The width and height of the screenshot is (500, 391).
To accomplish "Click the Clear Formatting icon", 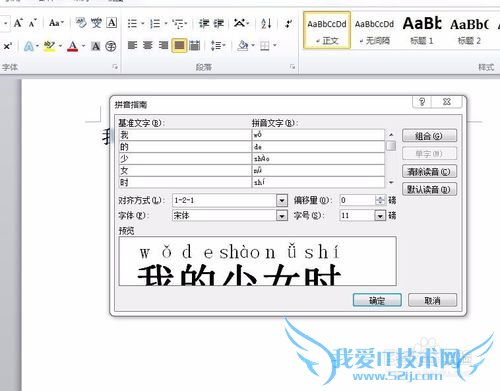I will (x=81, y=23).
